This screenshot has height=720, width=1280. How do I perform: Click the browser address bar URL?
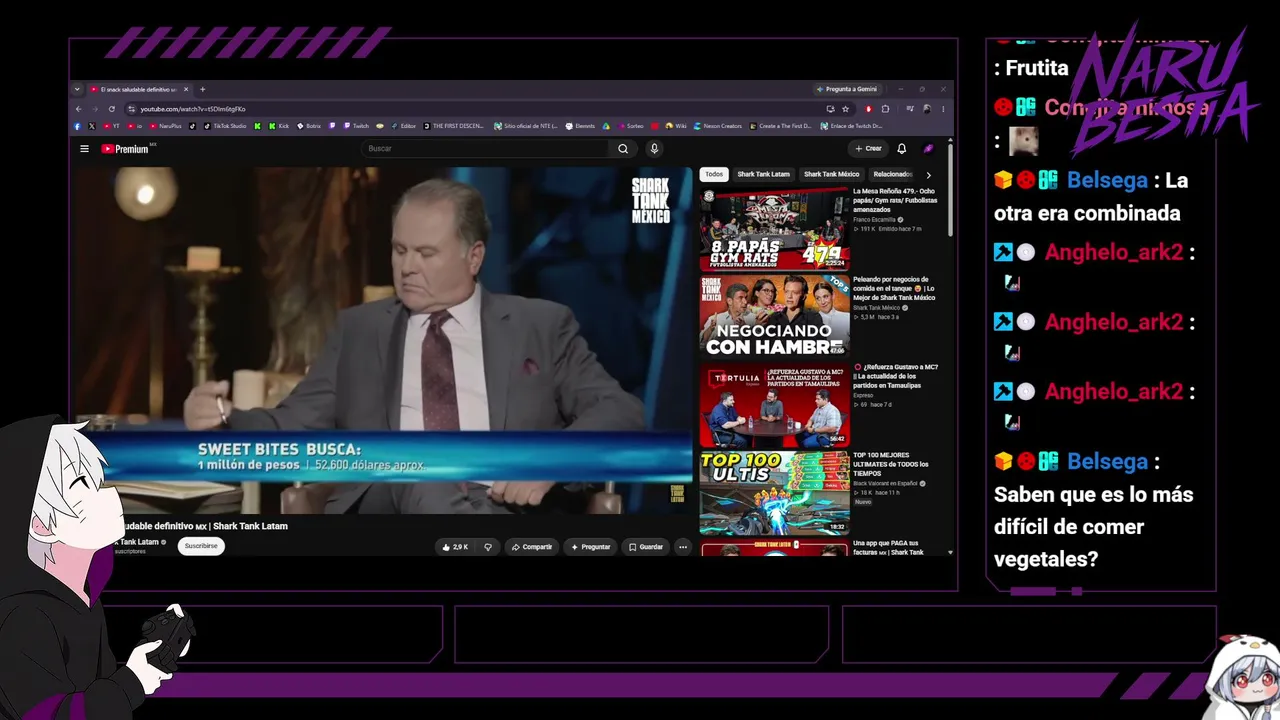tap(193, 109)
